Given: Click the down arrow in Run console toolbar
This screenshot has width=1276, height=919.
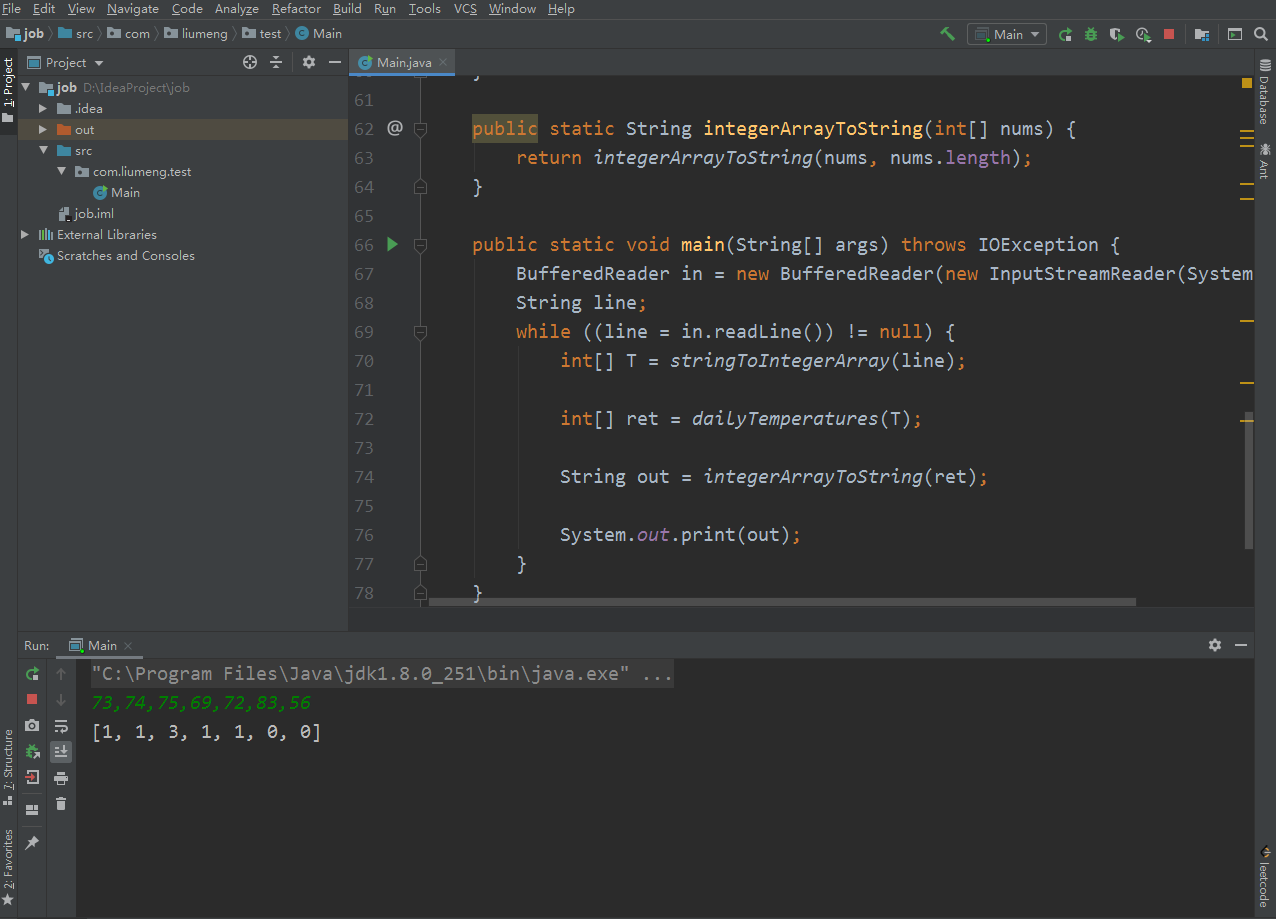Looking at the screenshot, I should [61, 700].
